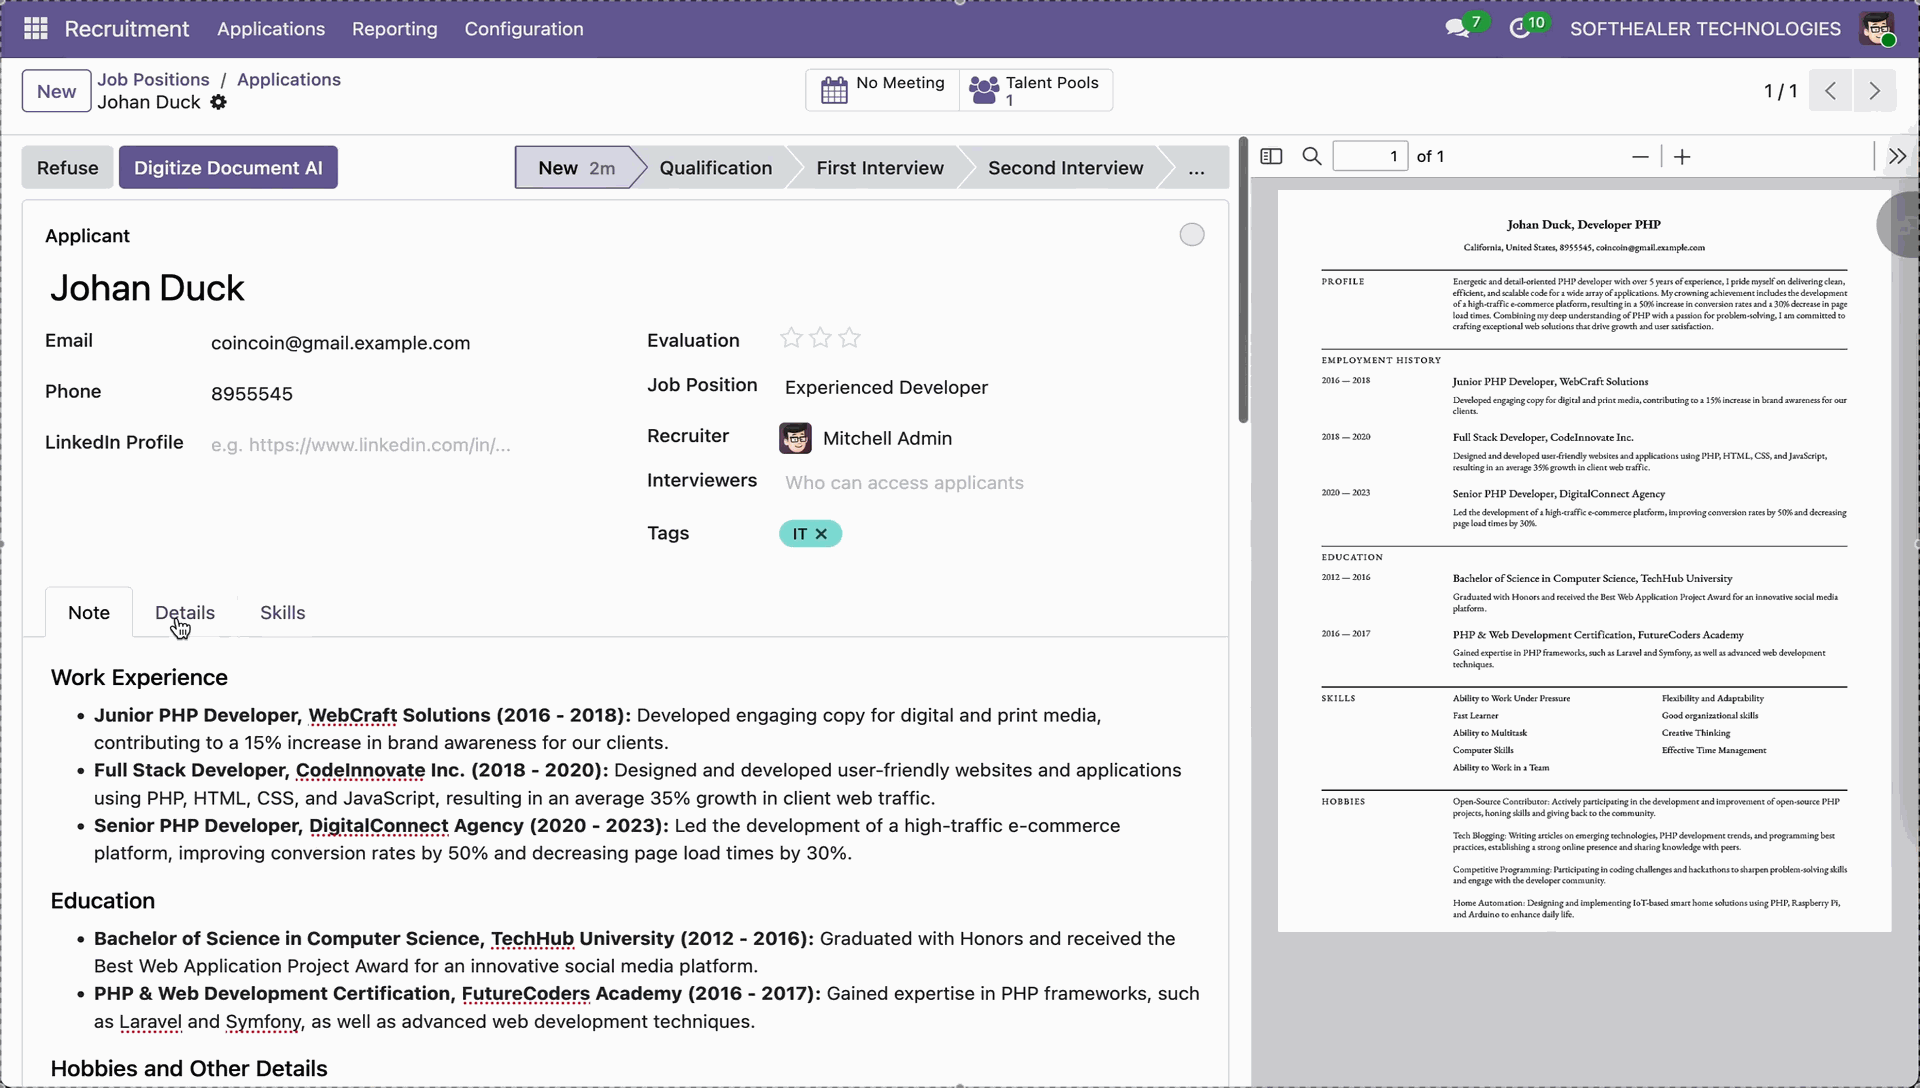Zoom in the PDF with plus icon
Screen dimensions: 1920x1088
click(1682, 157)
